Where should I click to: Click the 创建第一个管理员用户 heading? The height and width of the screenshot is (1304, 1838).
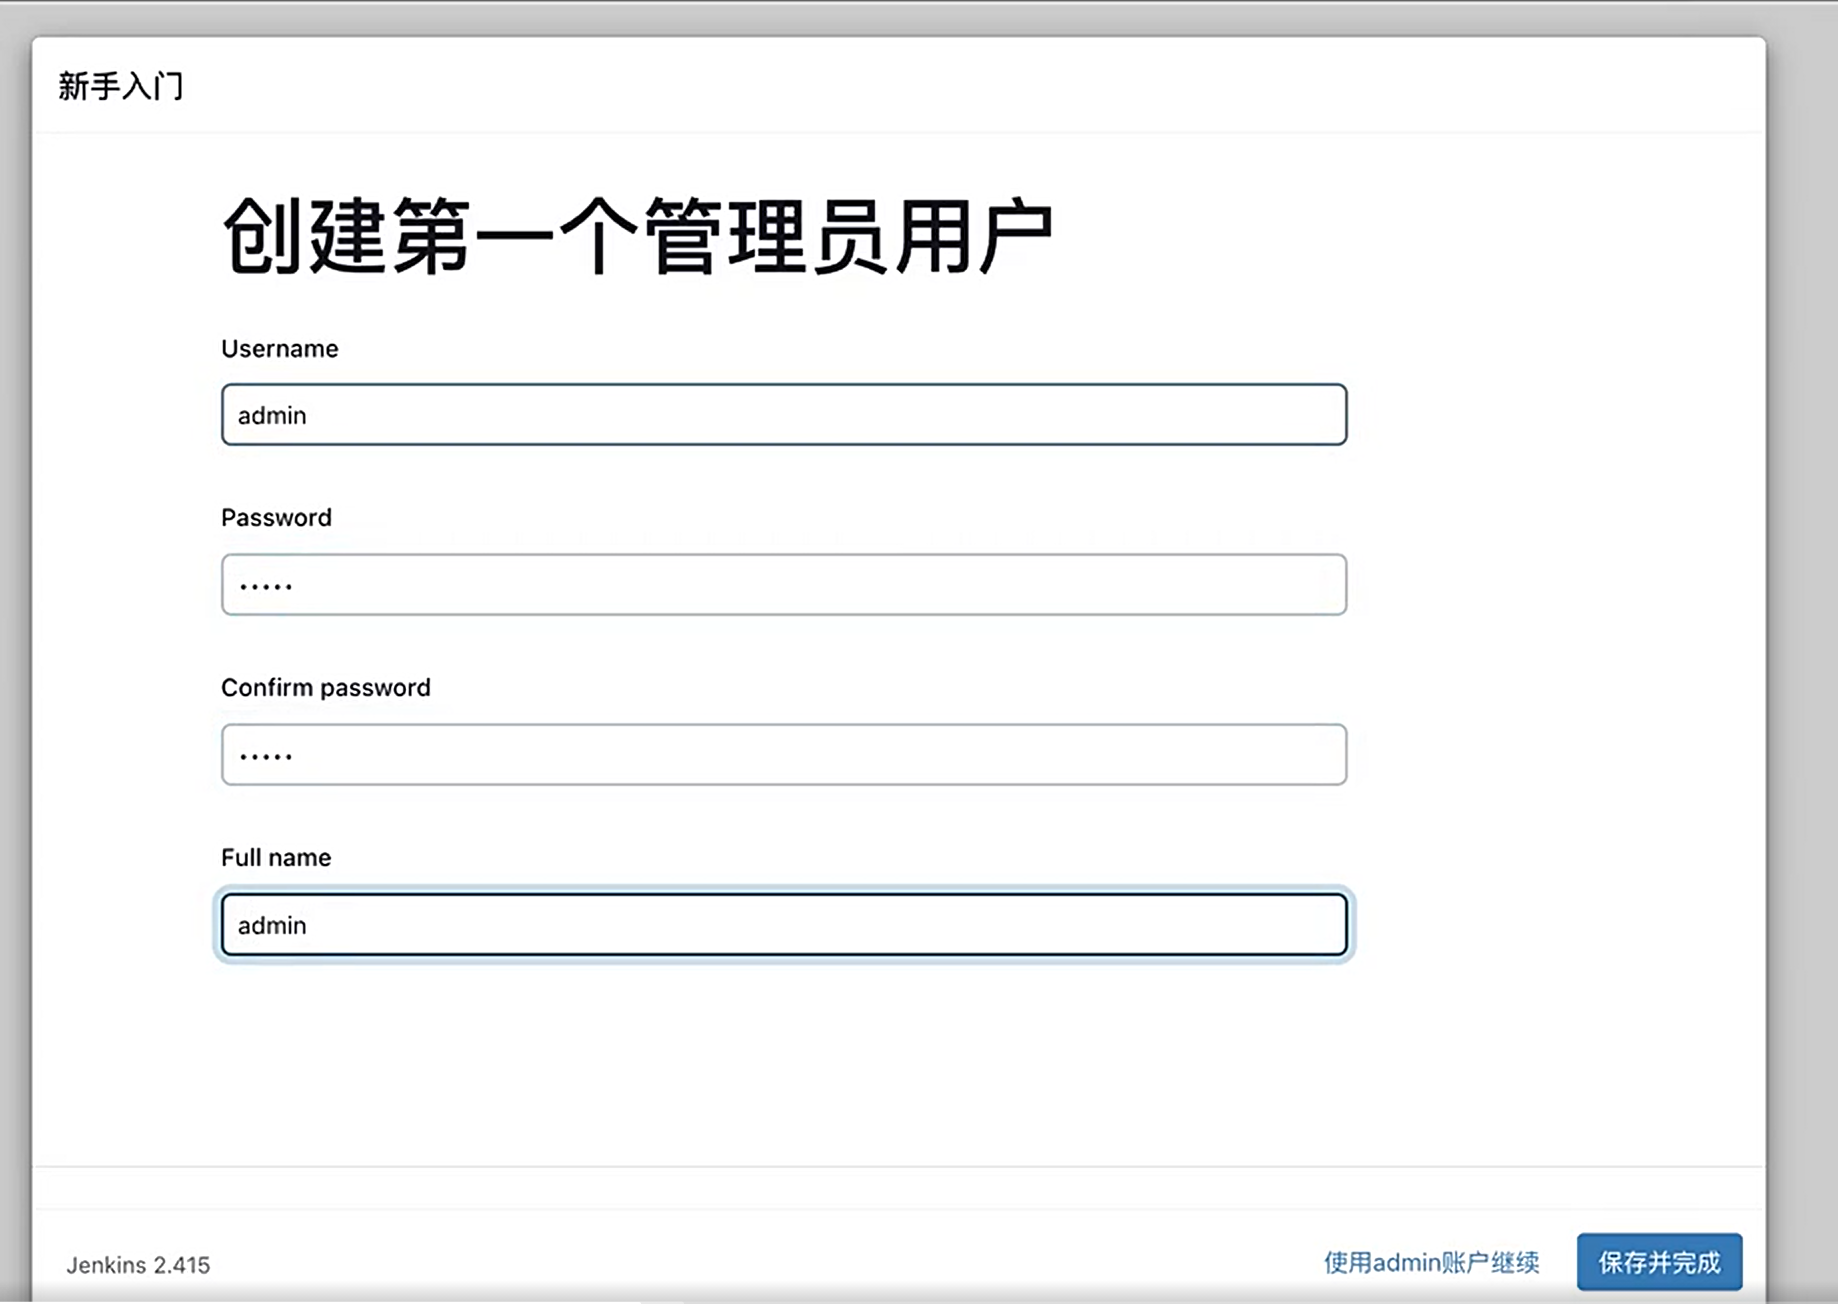(637, 236)
